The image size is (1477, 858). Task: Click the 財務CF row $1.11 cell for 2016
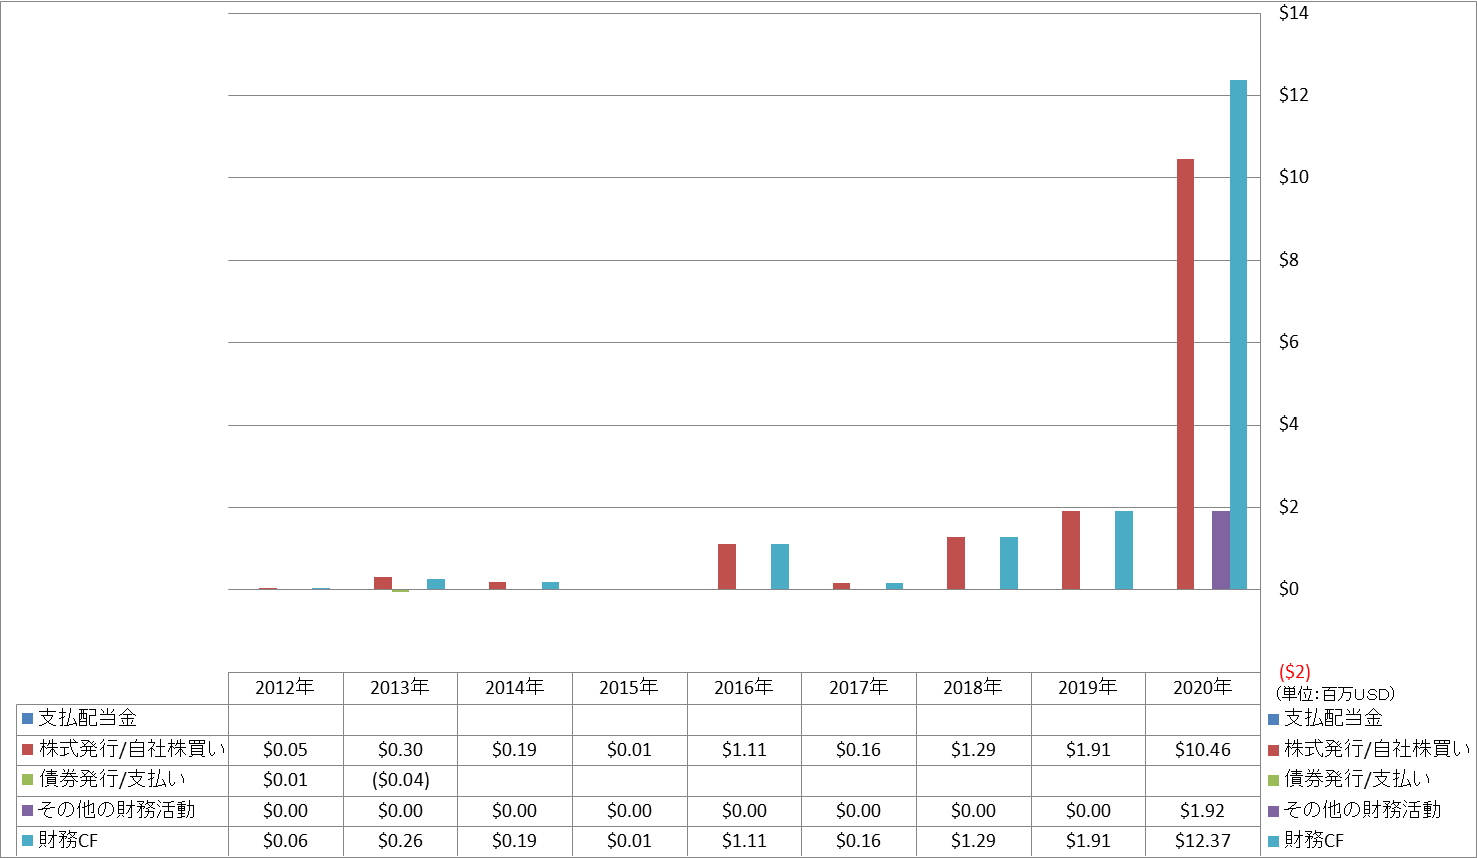coord(744,841)
